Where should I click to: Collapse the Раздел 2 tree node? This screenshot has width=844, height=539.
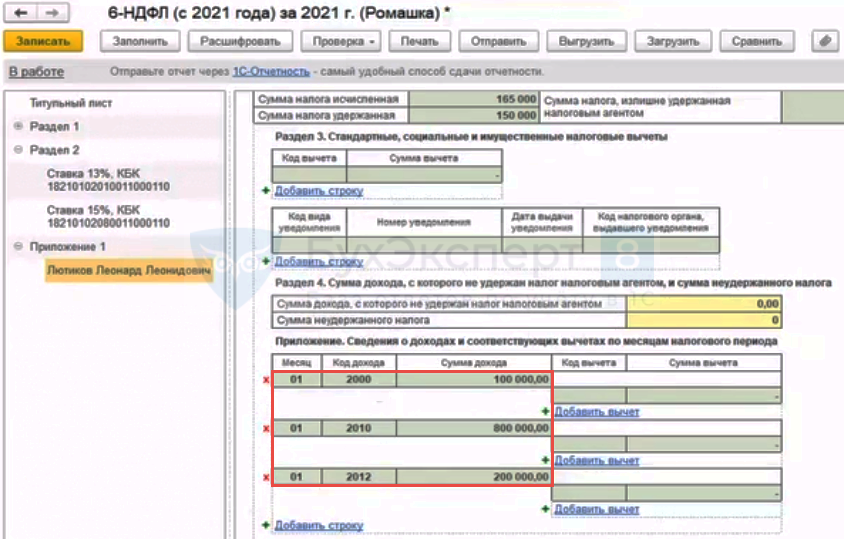18,150
